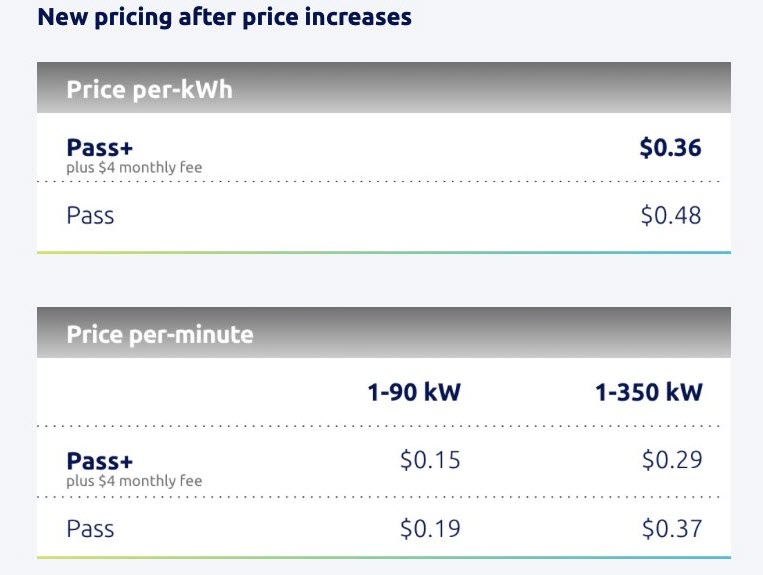
Task: Click the 'New pricing after price increases' heading
Action: [224, 18]
